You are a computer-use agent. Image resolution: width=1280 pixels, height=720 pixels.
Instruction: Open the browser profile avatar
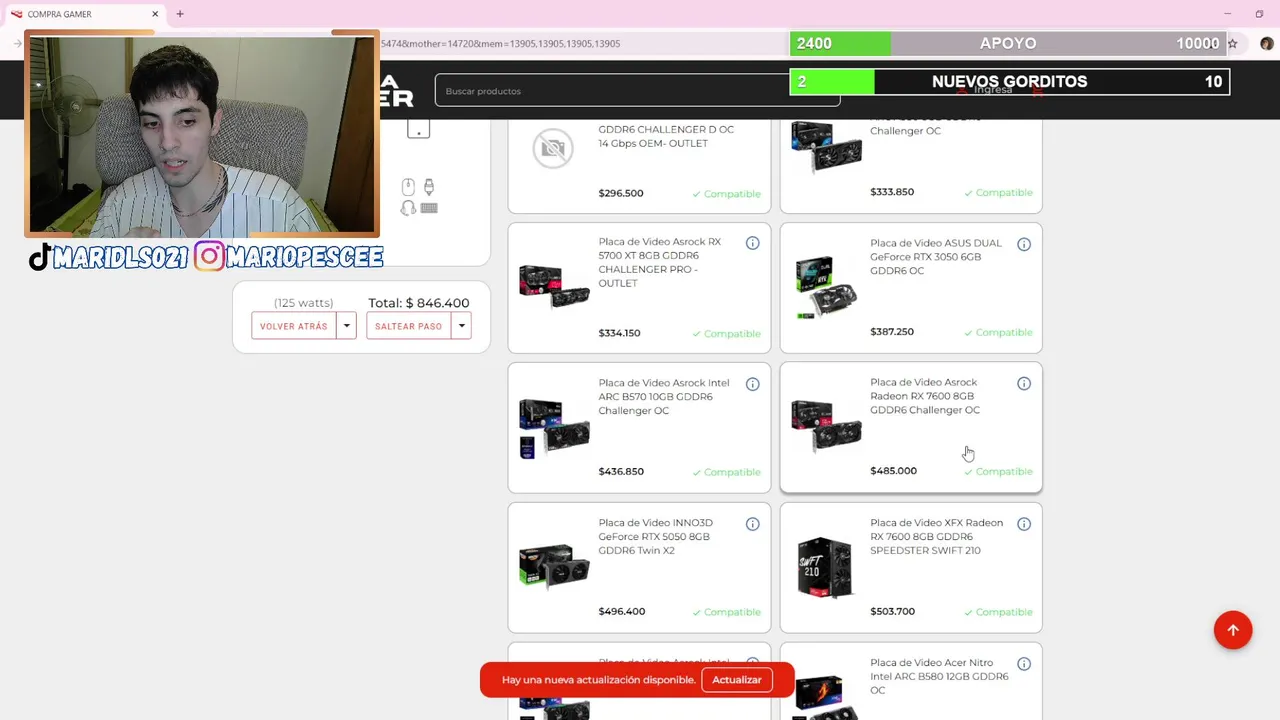(x=1266, y=44)
